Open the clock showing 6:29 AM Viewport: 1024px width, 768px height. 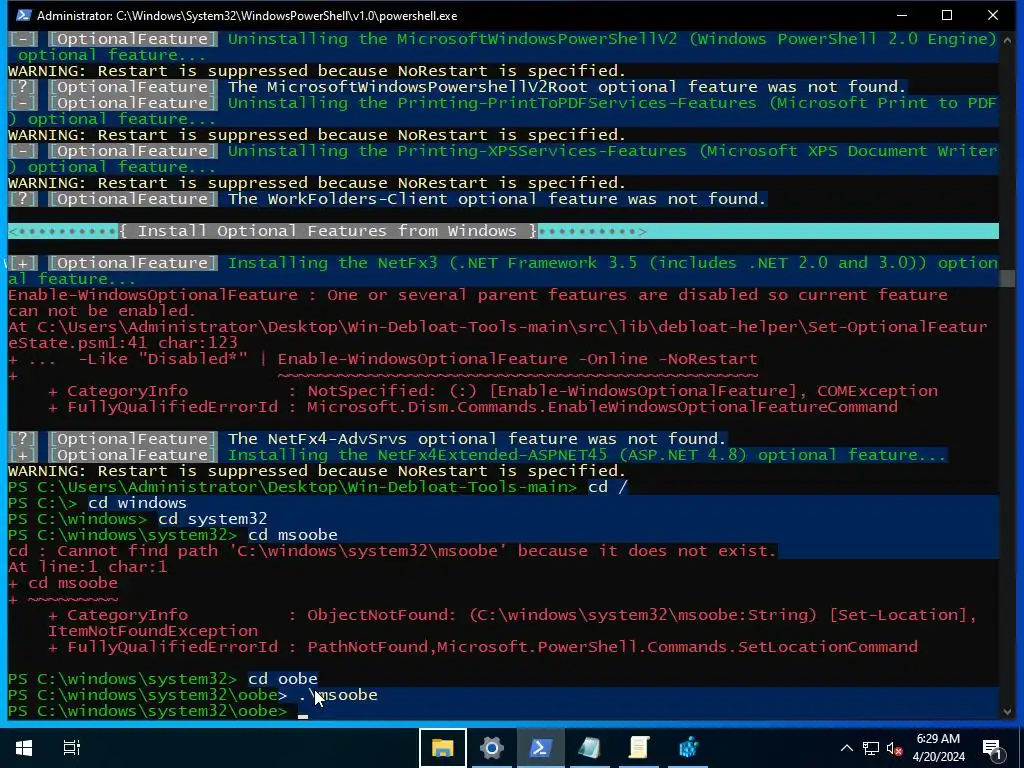pyautogui.click(x=938, y=748)
